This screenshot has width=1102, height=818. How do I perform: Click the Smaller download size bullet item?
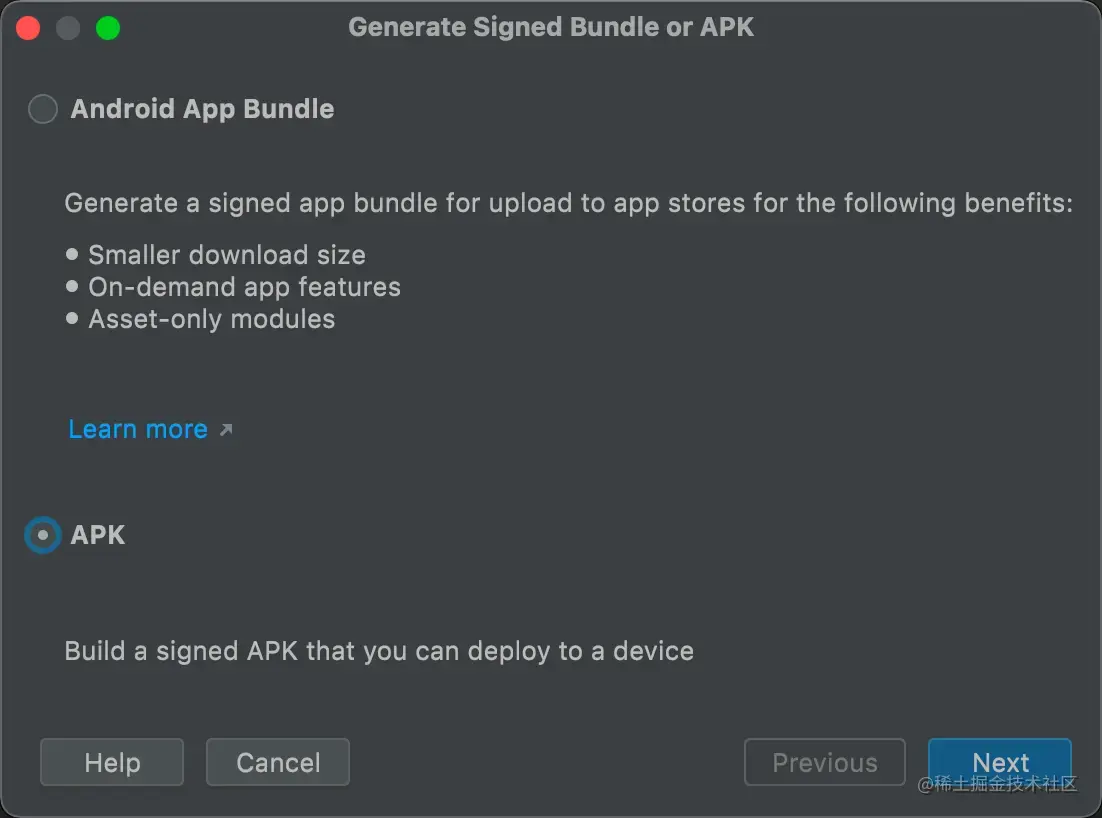[x=227, y=255]
